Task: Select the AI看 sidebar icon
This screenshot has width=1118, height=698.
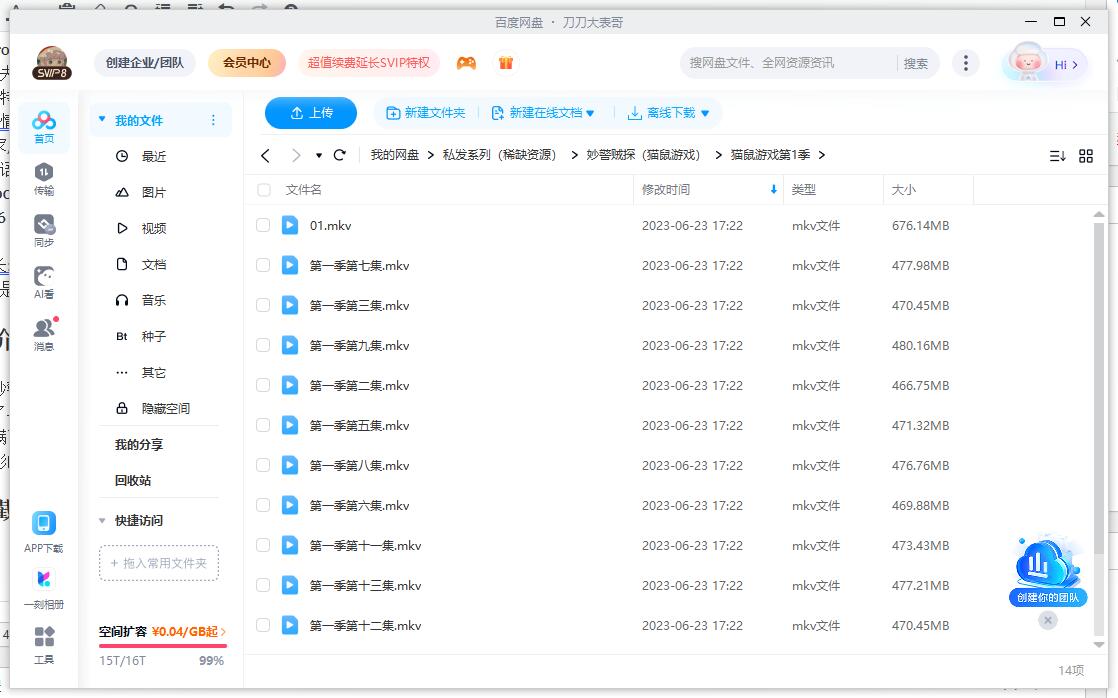Action: (43, 285)
